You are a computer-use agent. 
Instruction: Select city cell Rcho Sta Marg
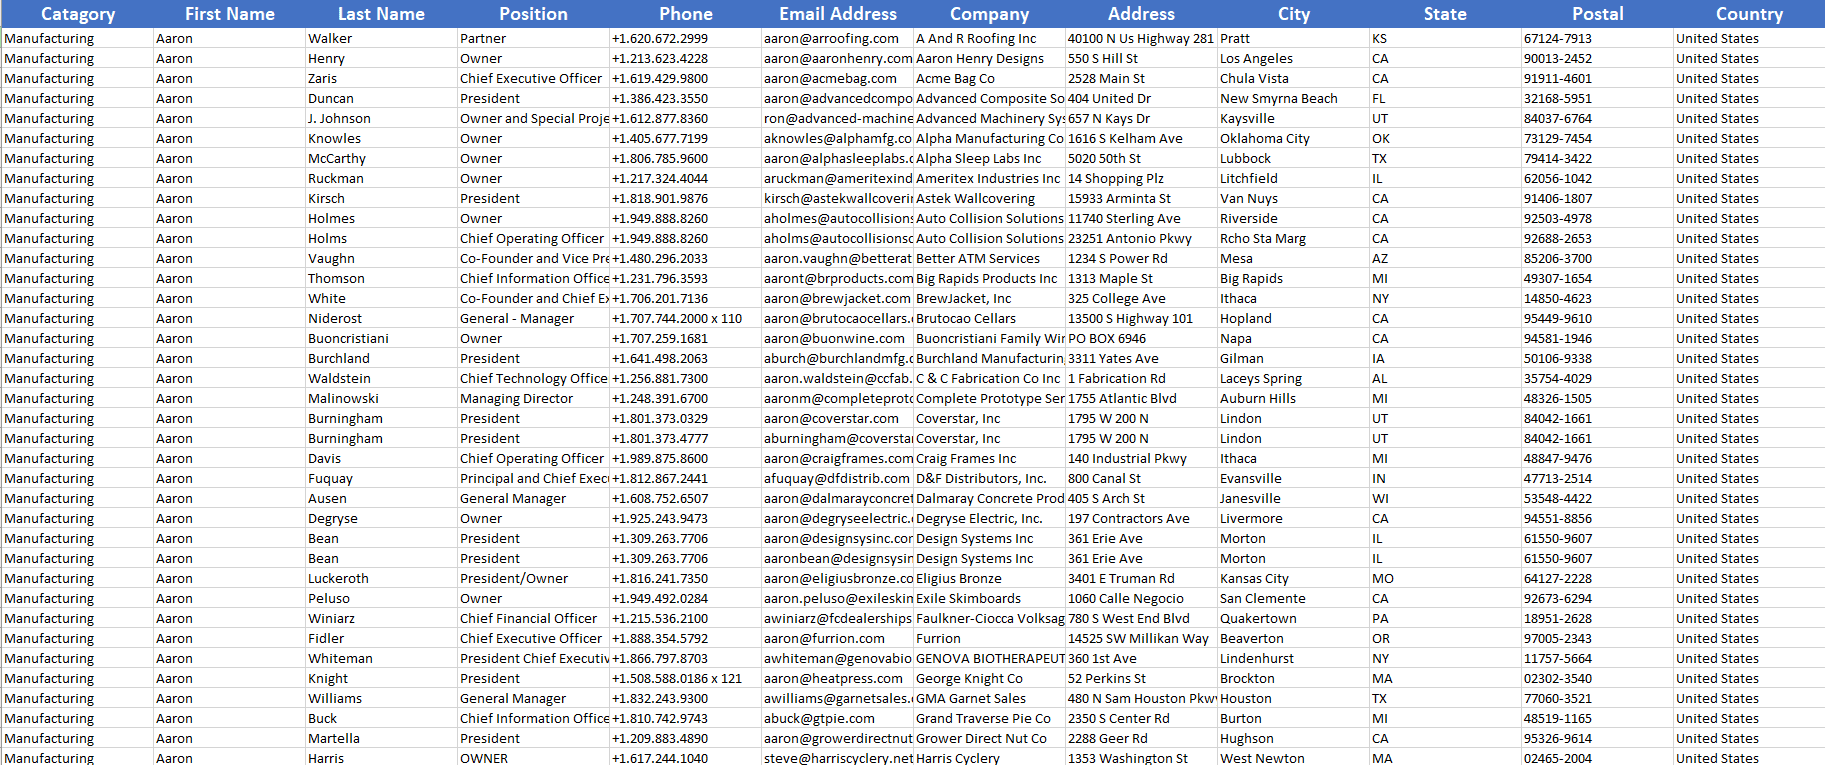(1293, 238)
